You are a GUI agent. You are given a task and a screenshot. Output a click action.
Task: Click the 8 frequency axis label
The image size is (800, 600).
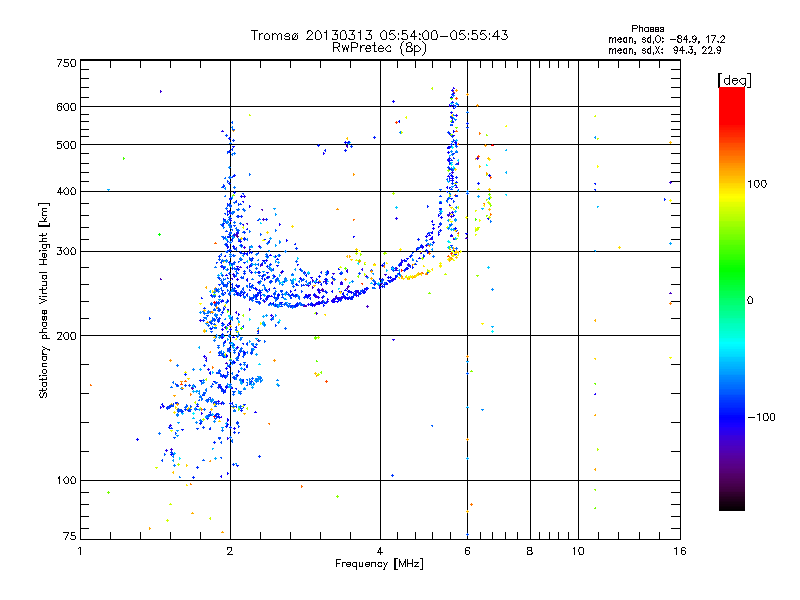(530, 551)
